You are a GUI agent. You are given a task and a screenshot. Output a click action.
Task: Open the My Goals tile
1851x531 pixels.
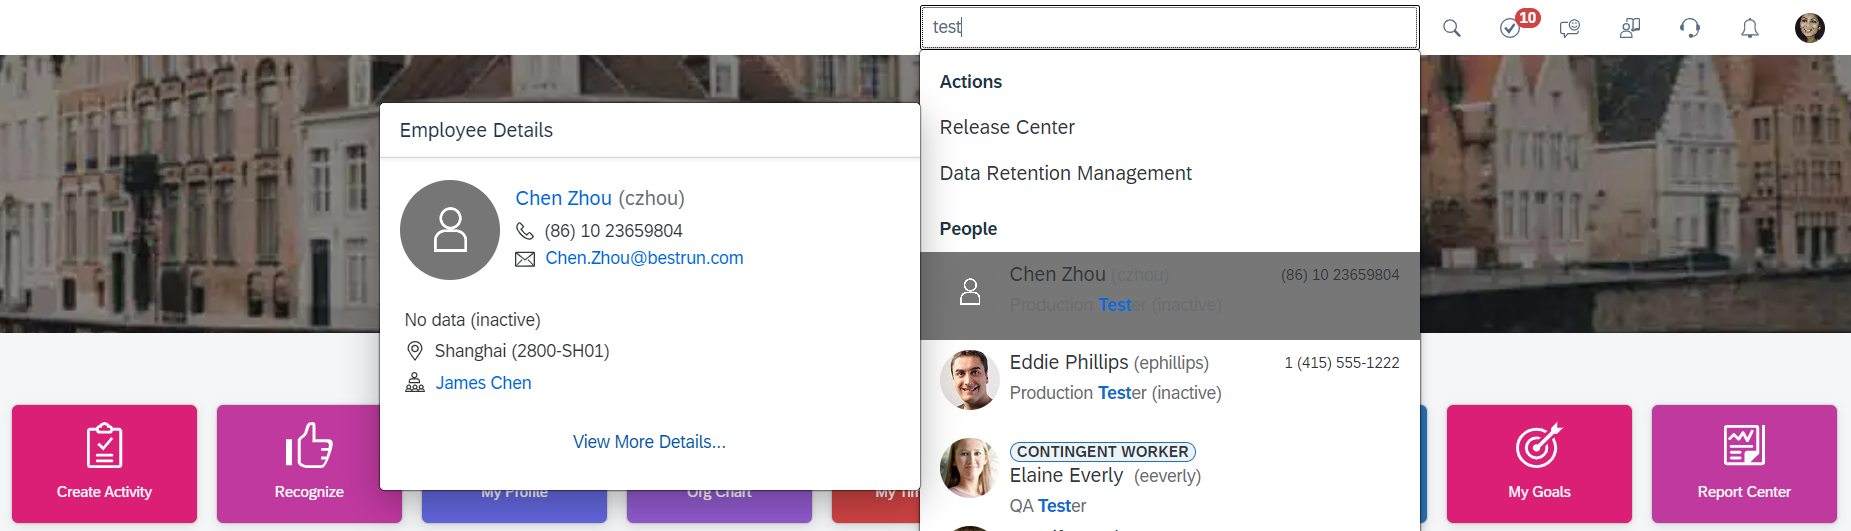point(1539,464)
